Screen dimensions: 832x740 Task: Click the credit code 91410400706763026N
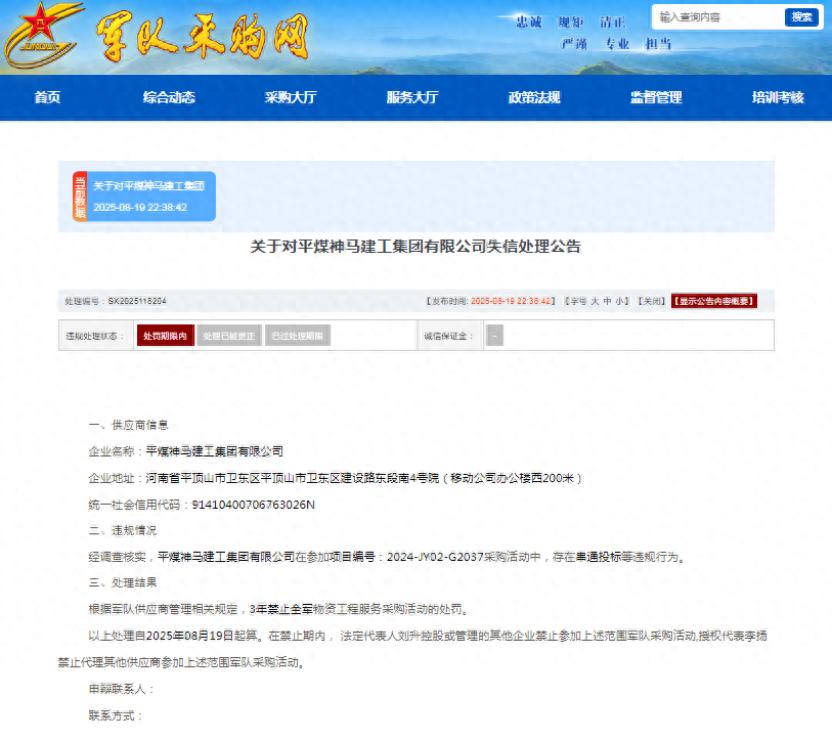(253, 505)
